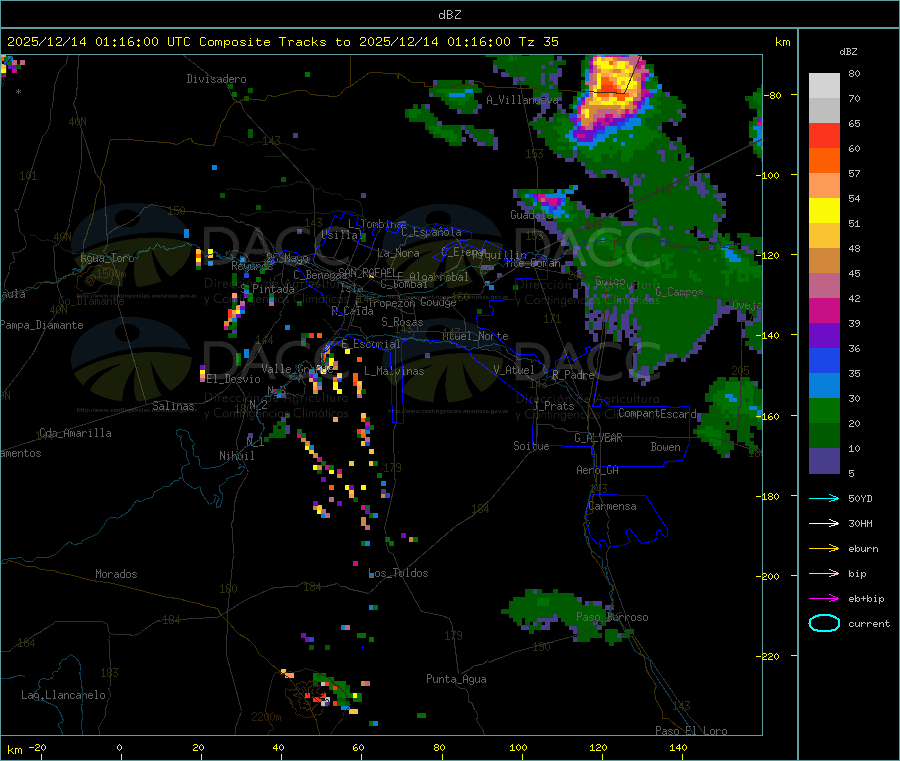Screen dimensions: 900x761
Task: Click the 'Los_Toldos' map label
Action: click(398, 573)
